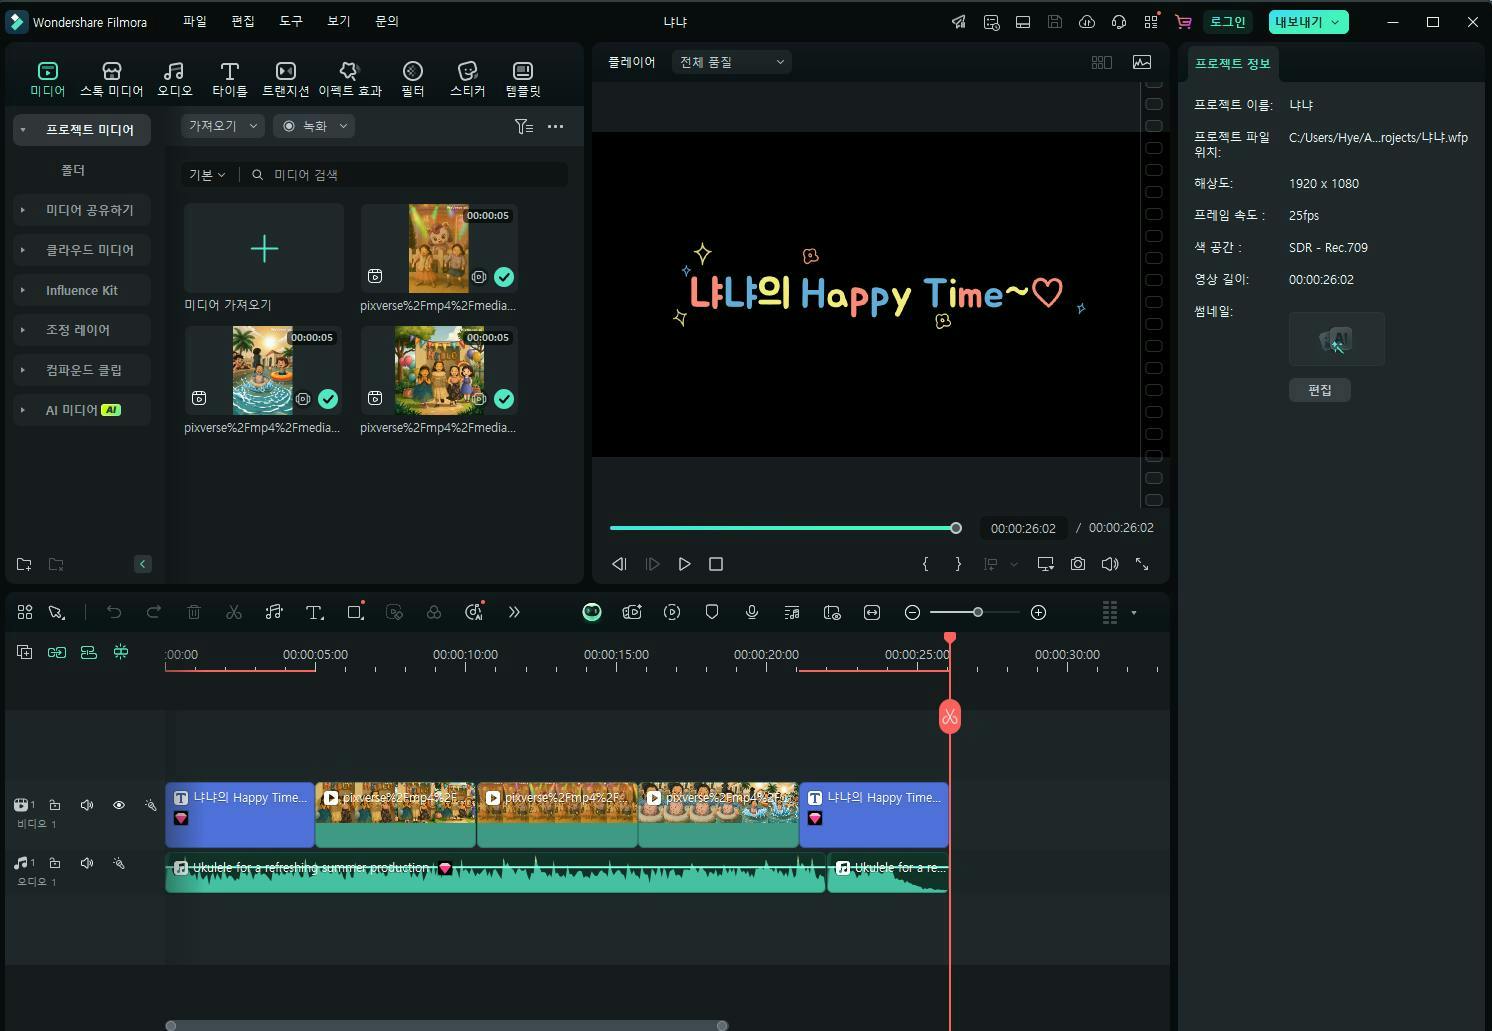Click the timeline zoom slider handle
Viewport: 1492px width, 1031px height.
(x=977, y=612)
